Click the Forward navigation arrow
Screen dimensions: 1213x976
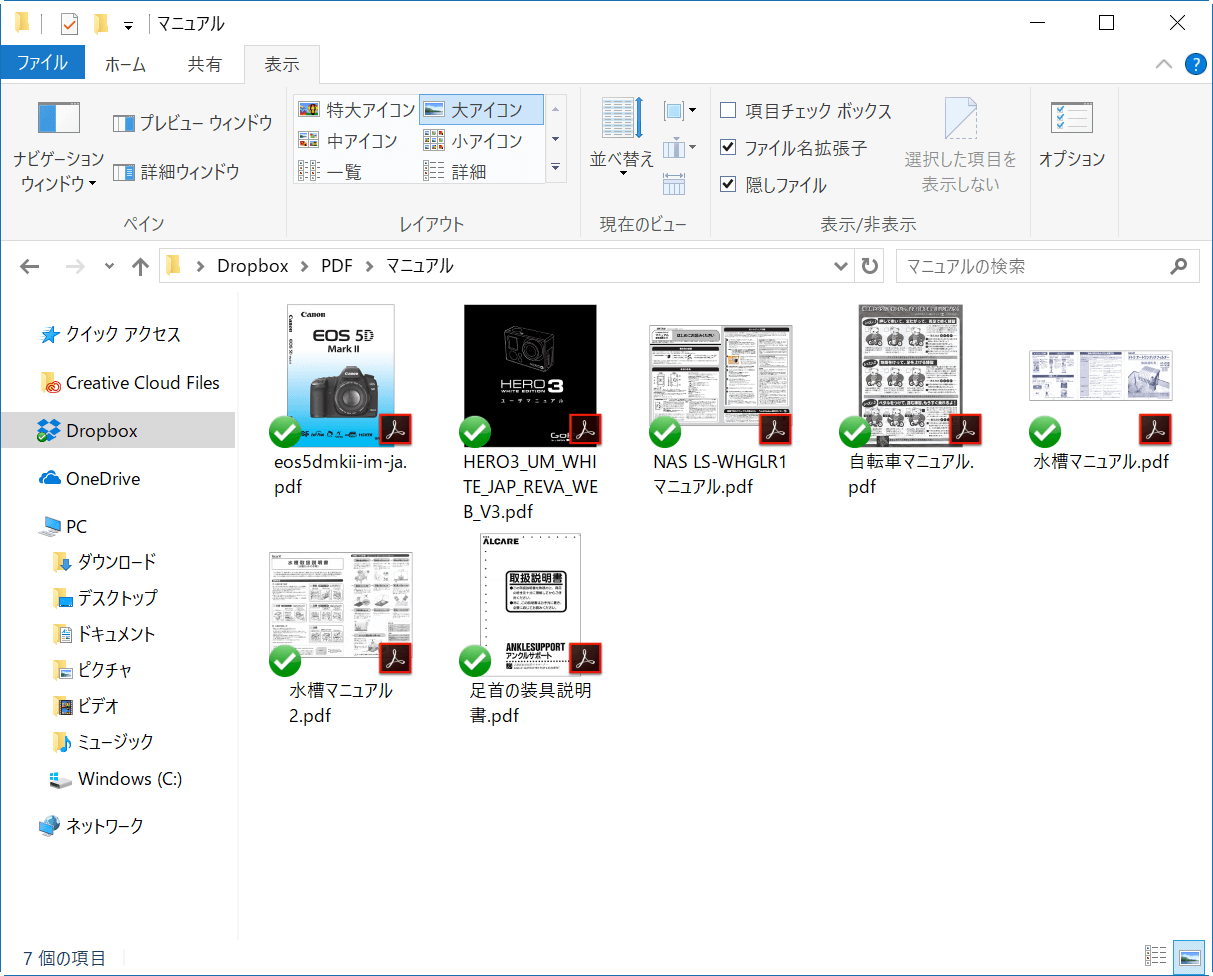coord(75,266)
